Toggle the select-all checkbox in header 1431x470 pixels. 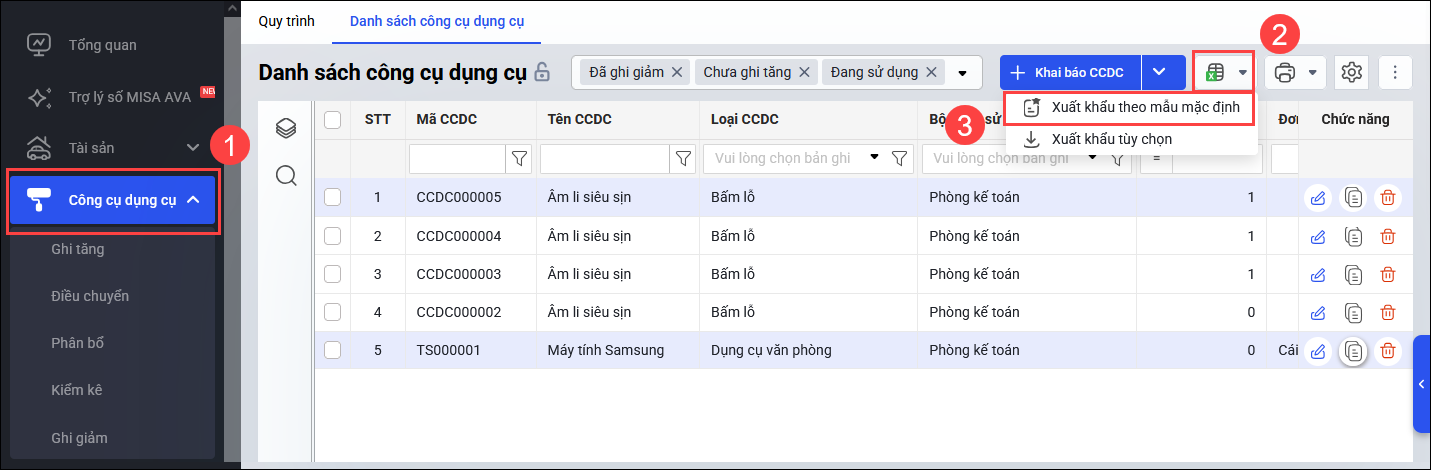[333, 120]
